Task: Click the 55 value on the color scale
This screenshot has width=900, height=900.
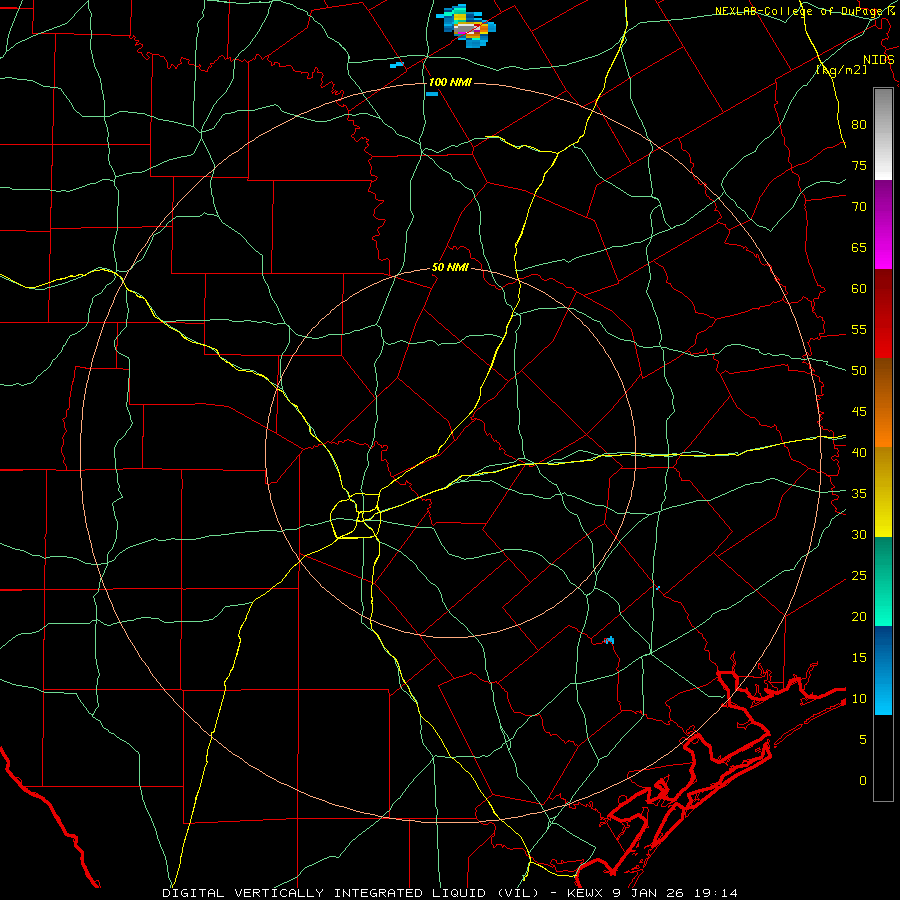Action: pos(859,329)
